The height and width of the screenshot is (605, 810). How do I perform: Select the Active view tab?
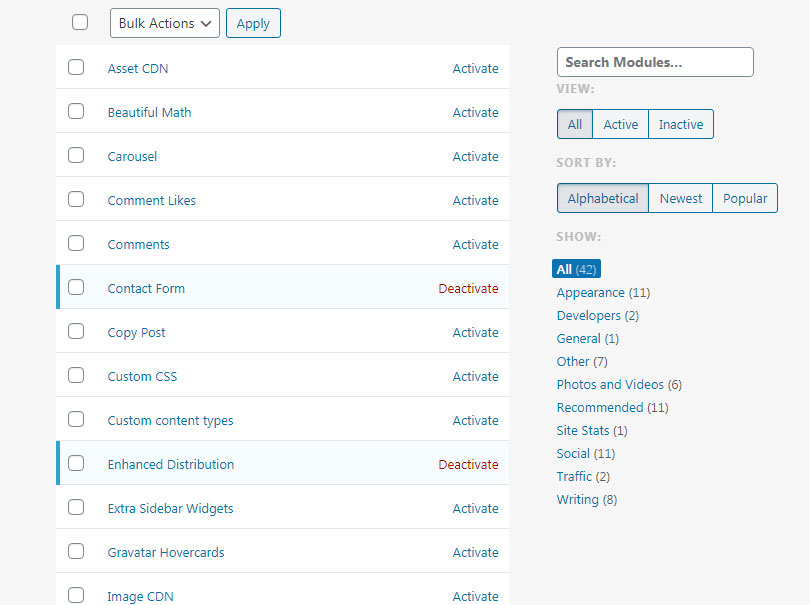click(x=620, y=124)
